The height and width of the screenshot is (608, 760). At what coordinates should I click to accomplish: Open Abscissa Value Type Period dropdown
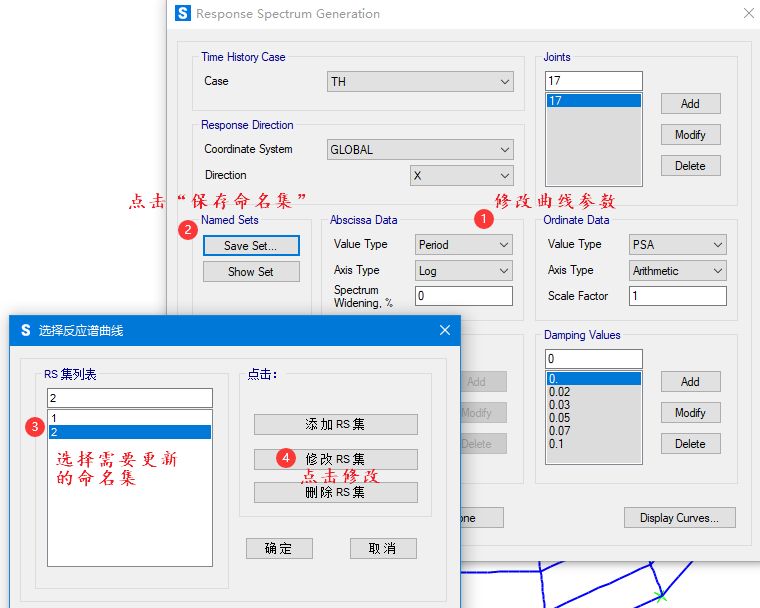coord(463,245)
